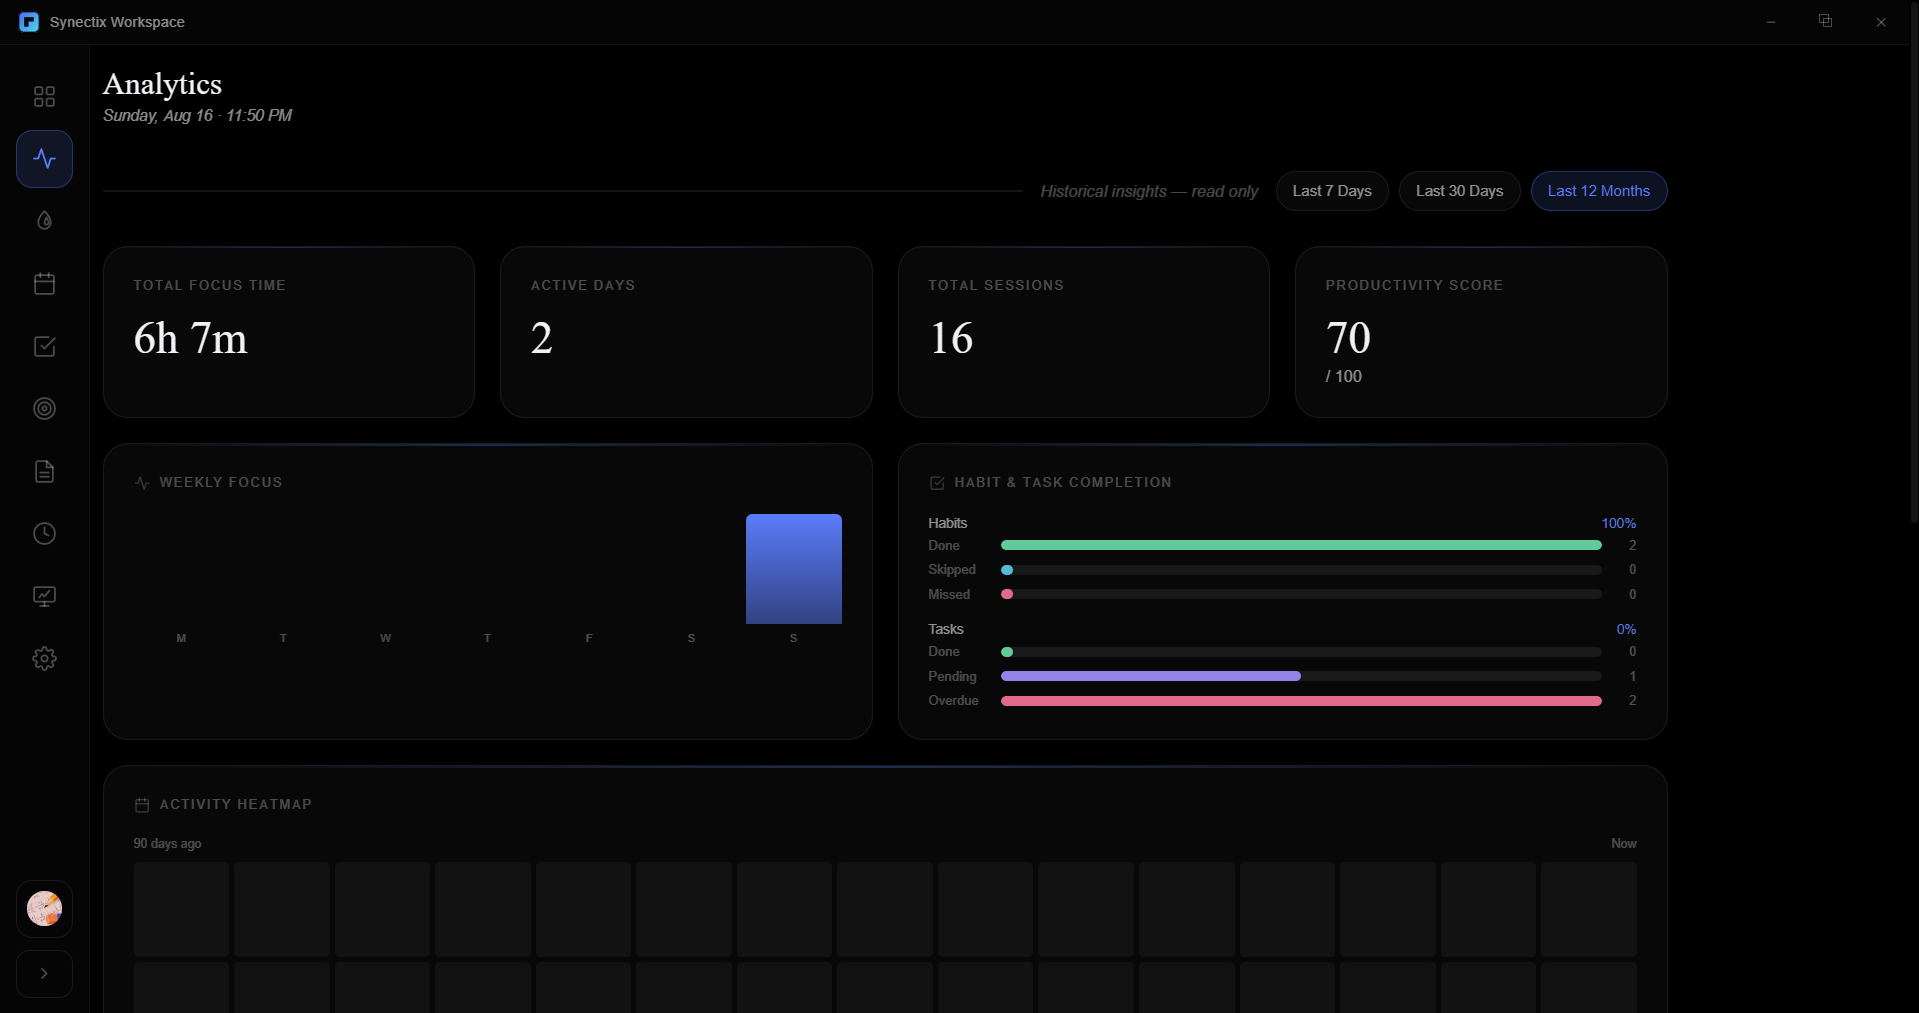1919x1013 pixels.
Task: Open the clock timer icon in sidebar
Action: coord(44,533)
